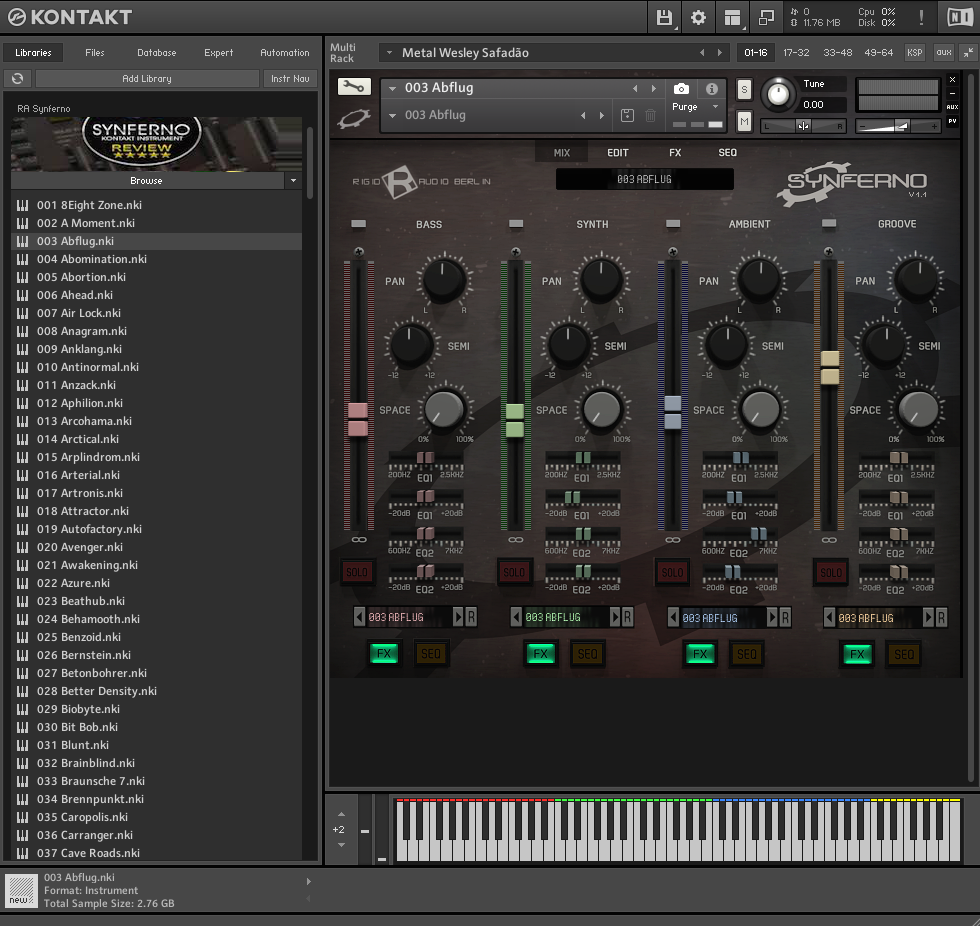The width and height of the screenshot is (980, 926).
Task: Switch to the Automation tab
Action: click(x=284, y=52)
